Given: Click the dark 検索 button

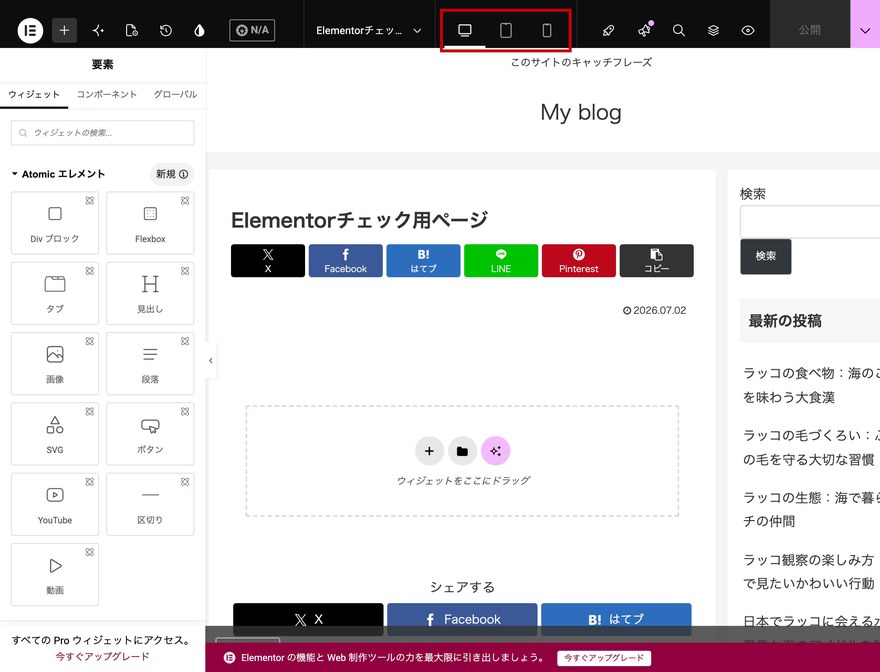Looking at the screenshot, I should click(x=766, y=257).
